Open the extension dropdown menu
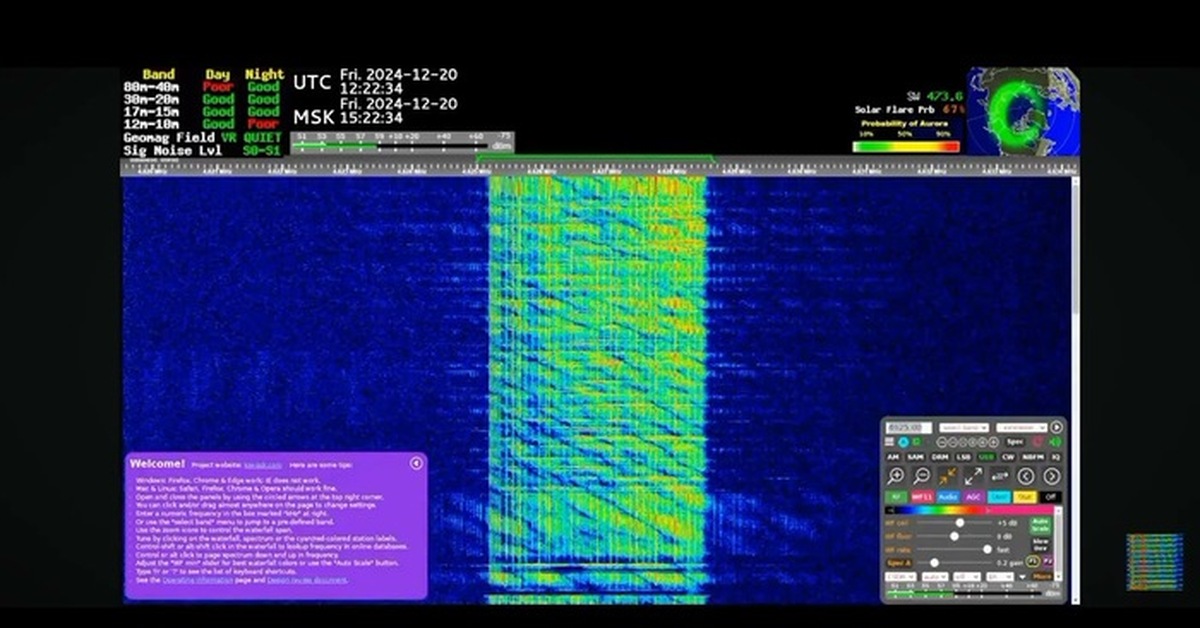 tap(1021, 427)
